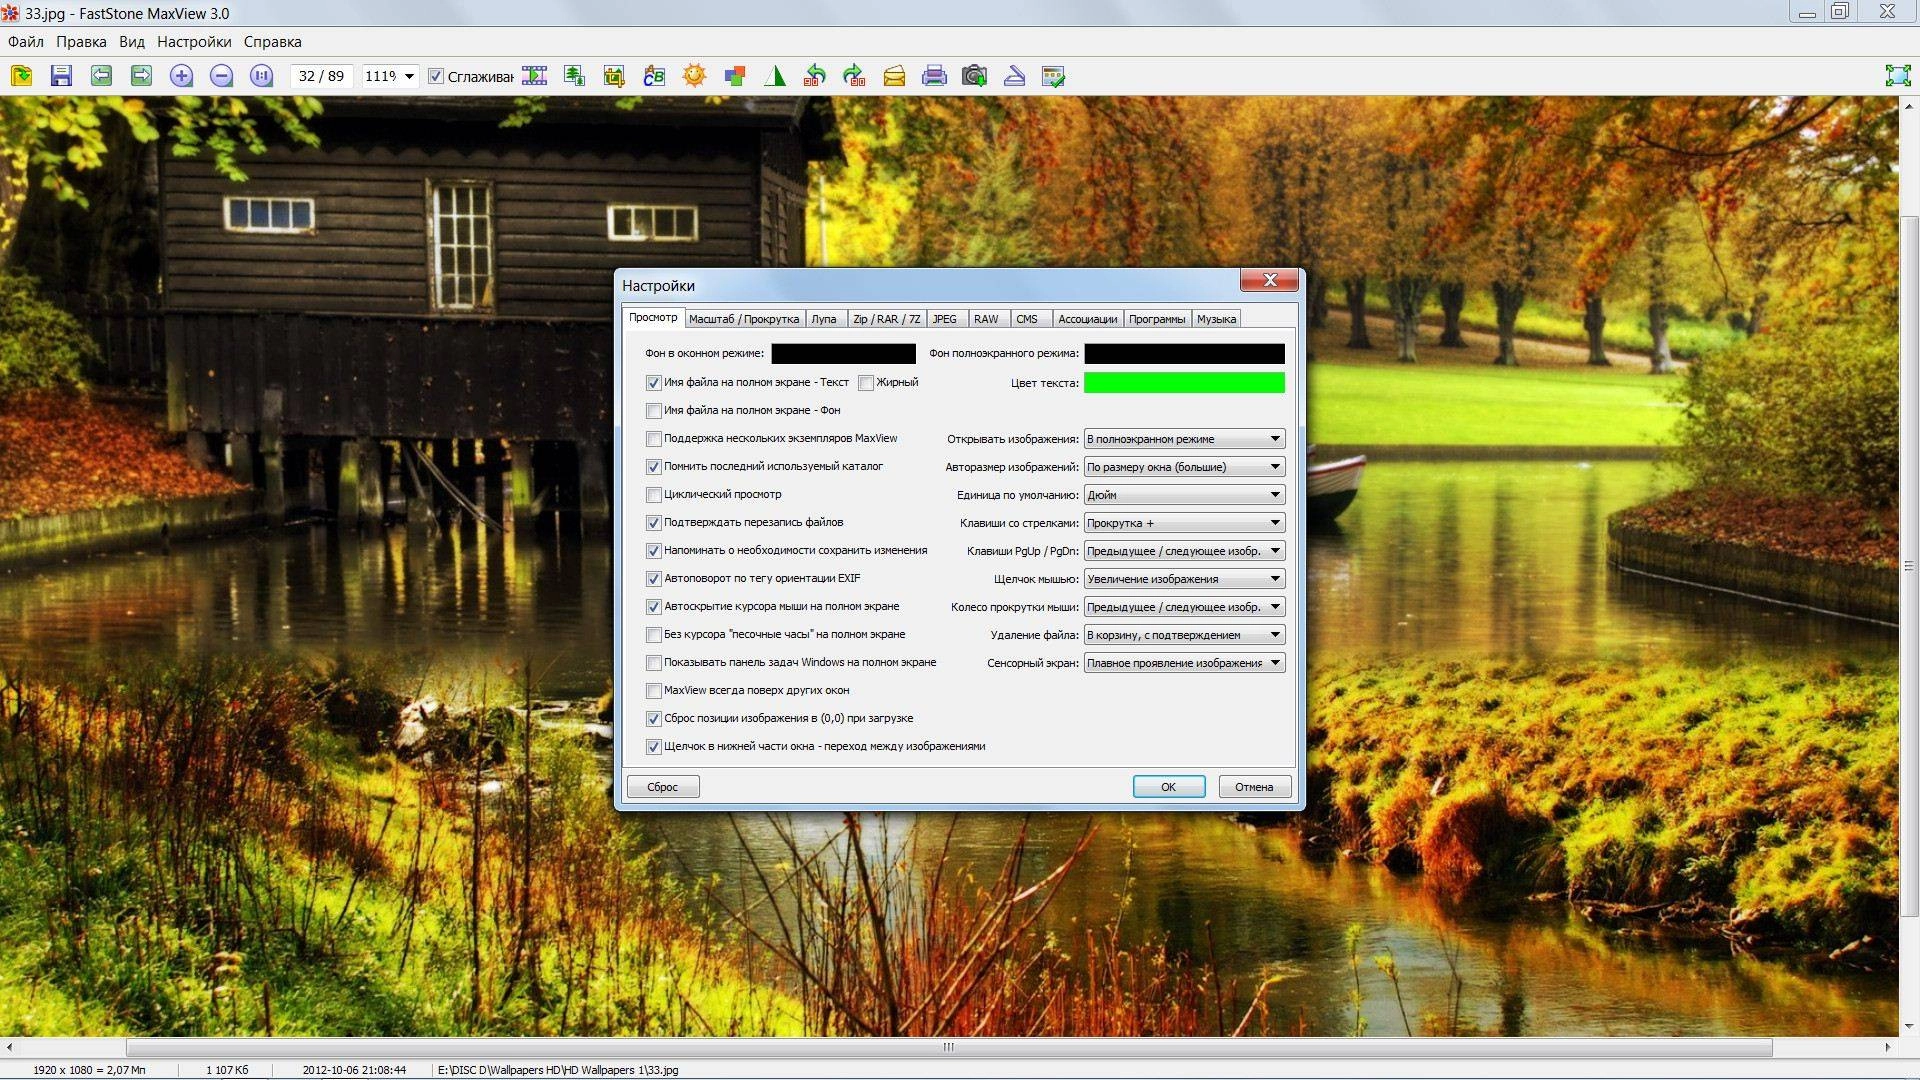Image resolution: width=1920 pixels, height=1080 pixels.
Task: Switch to the Zip / RAR / 7Z tab
Action: pyautogui.click(x=886, y=319)
